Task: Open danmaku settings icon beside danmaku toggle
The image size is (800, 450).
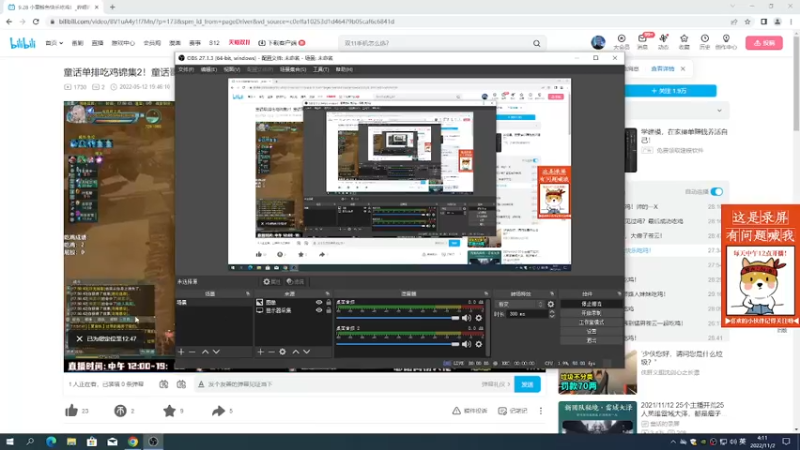Action: pyautogui.click(x=181, y=384)
